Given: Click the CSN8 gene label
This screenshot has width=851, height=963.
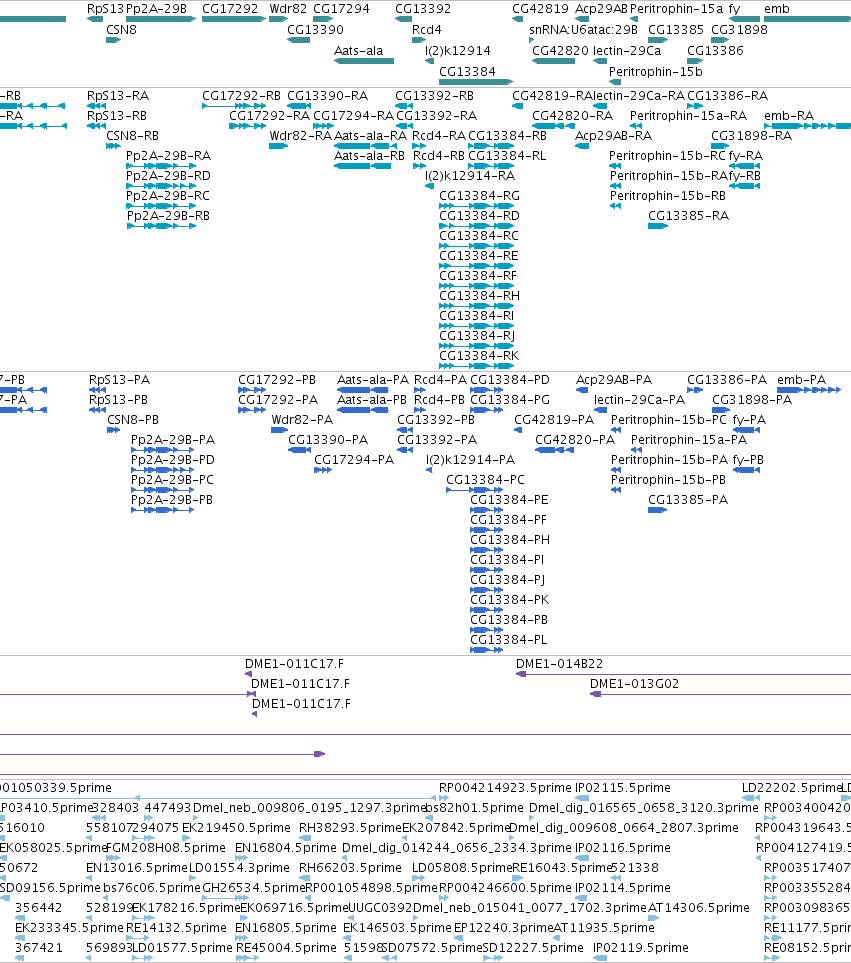Looking at the screenshot, I should 122,29.
